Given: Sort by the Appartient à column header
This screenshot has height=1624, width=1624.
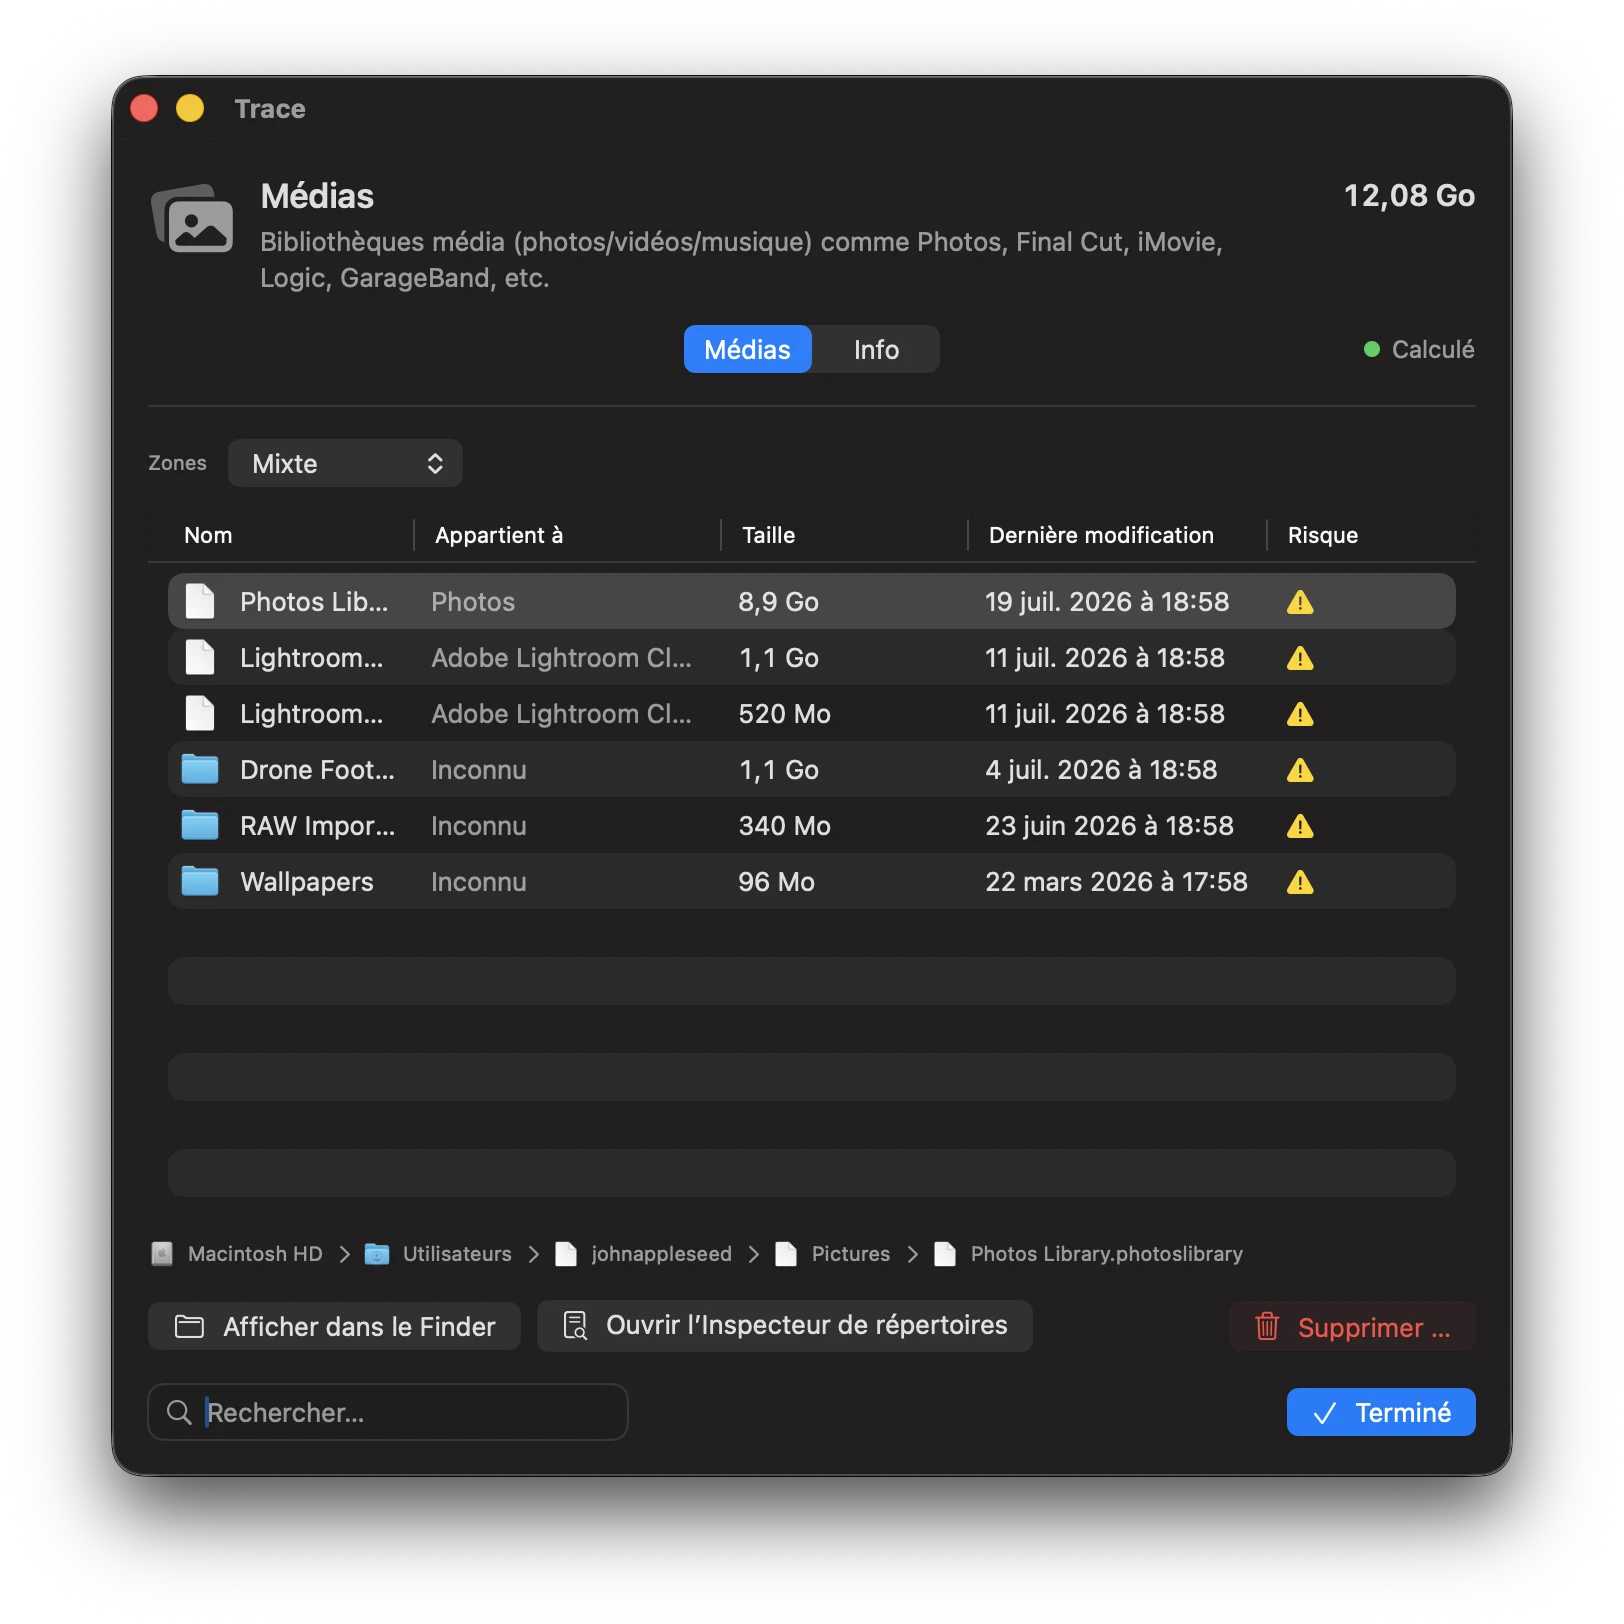Looking at the screenshot, I should coord(499,535).
